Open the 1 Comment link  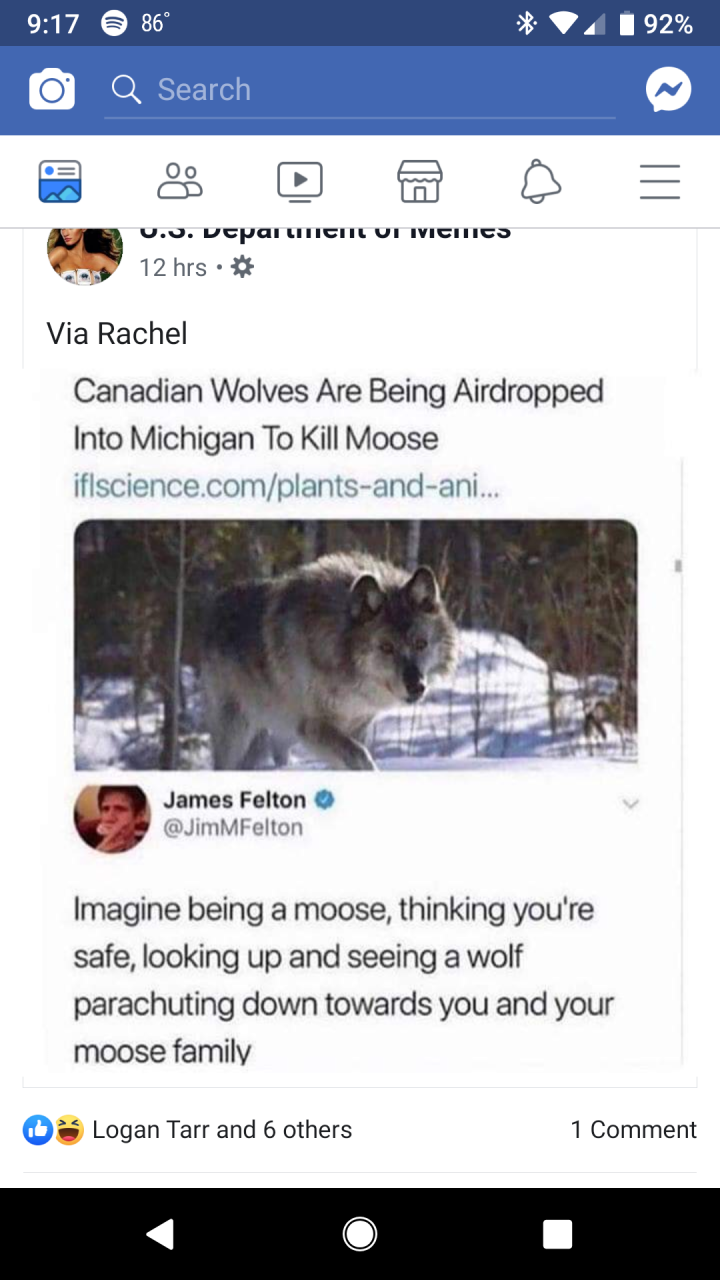633,1130
